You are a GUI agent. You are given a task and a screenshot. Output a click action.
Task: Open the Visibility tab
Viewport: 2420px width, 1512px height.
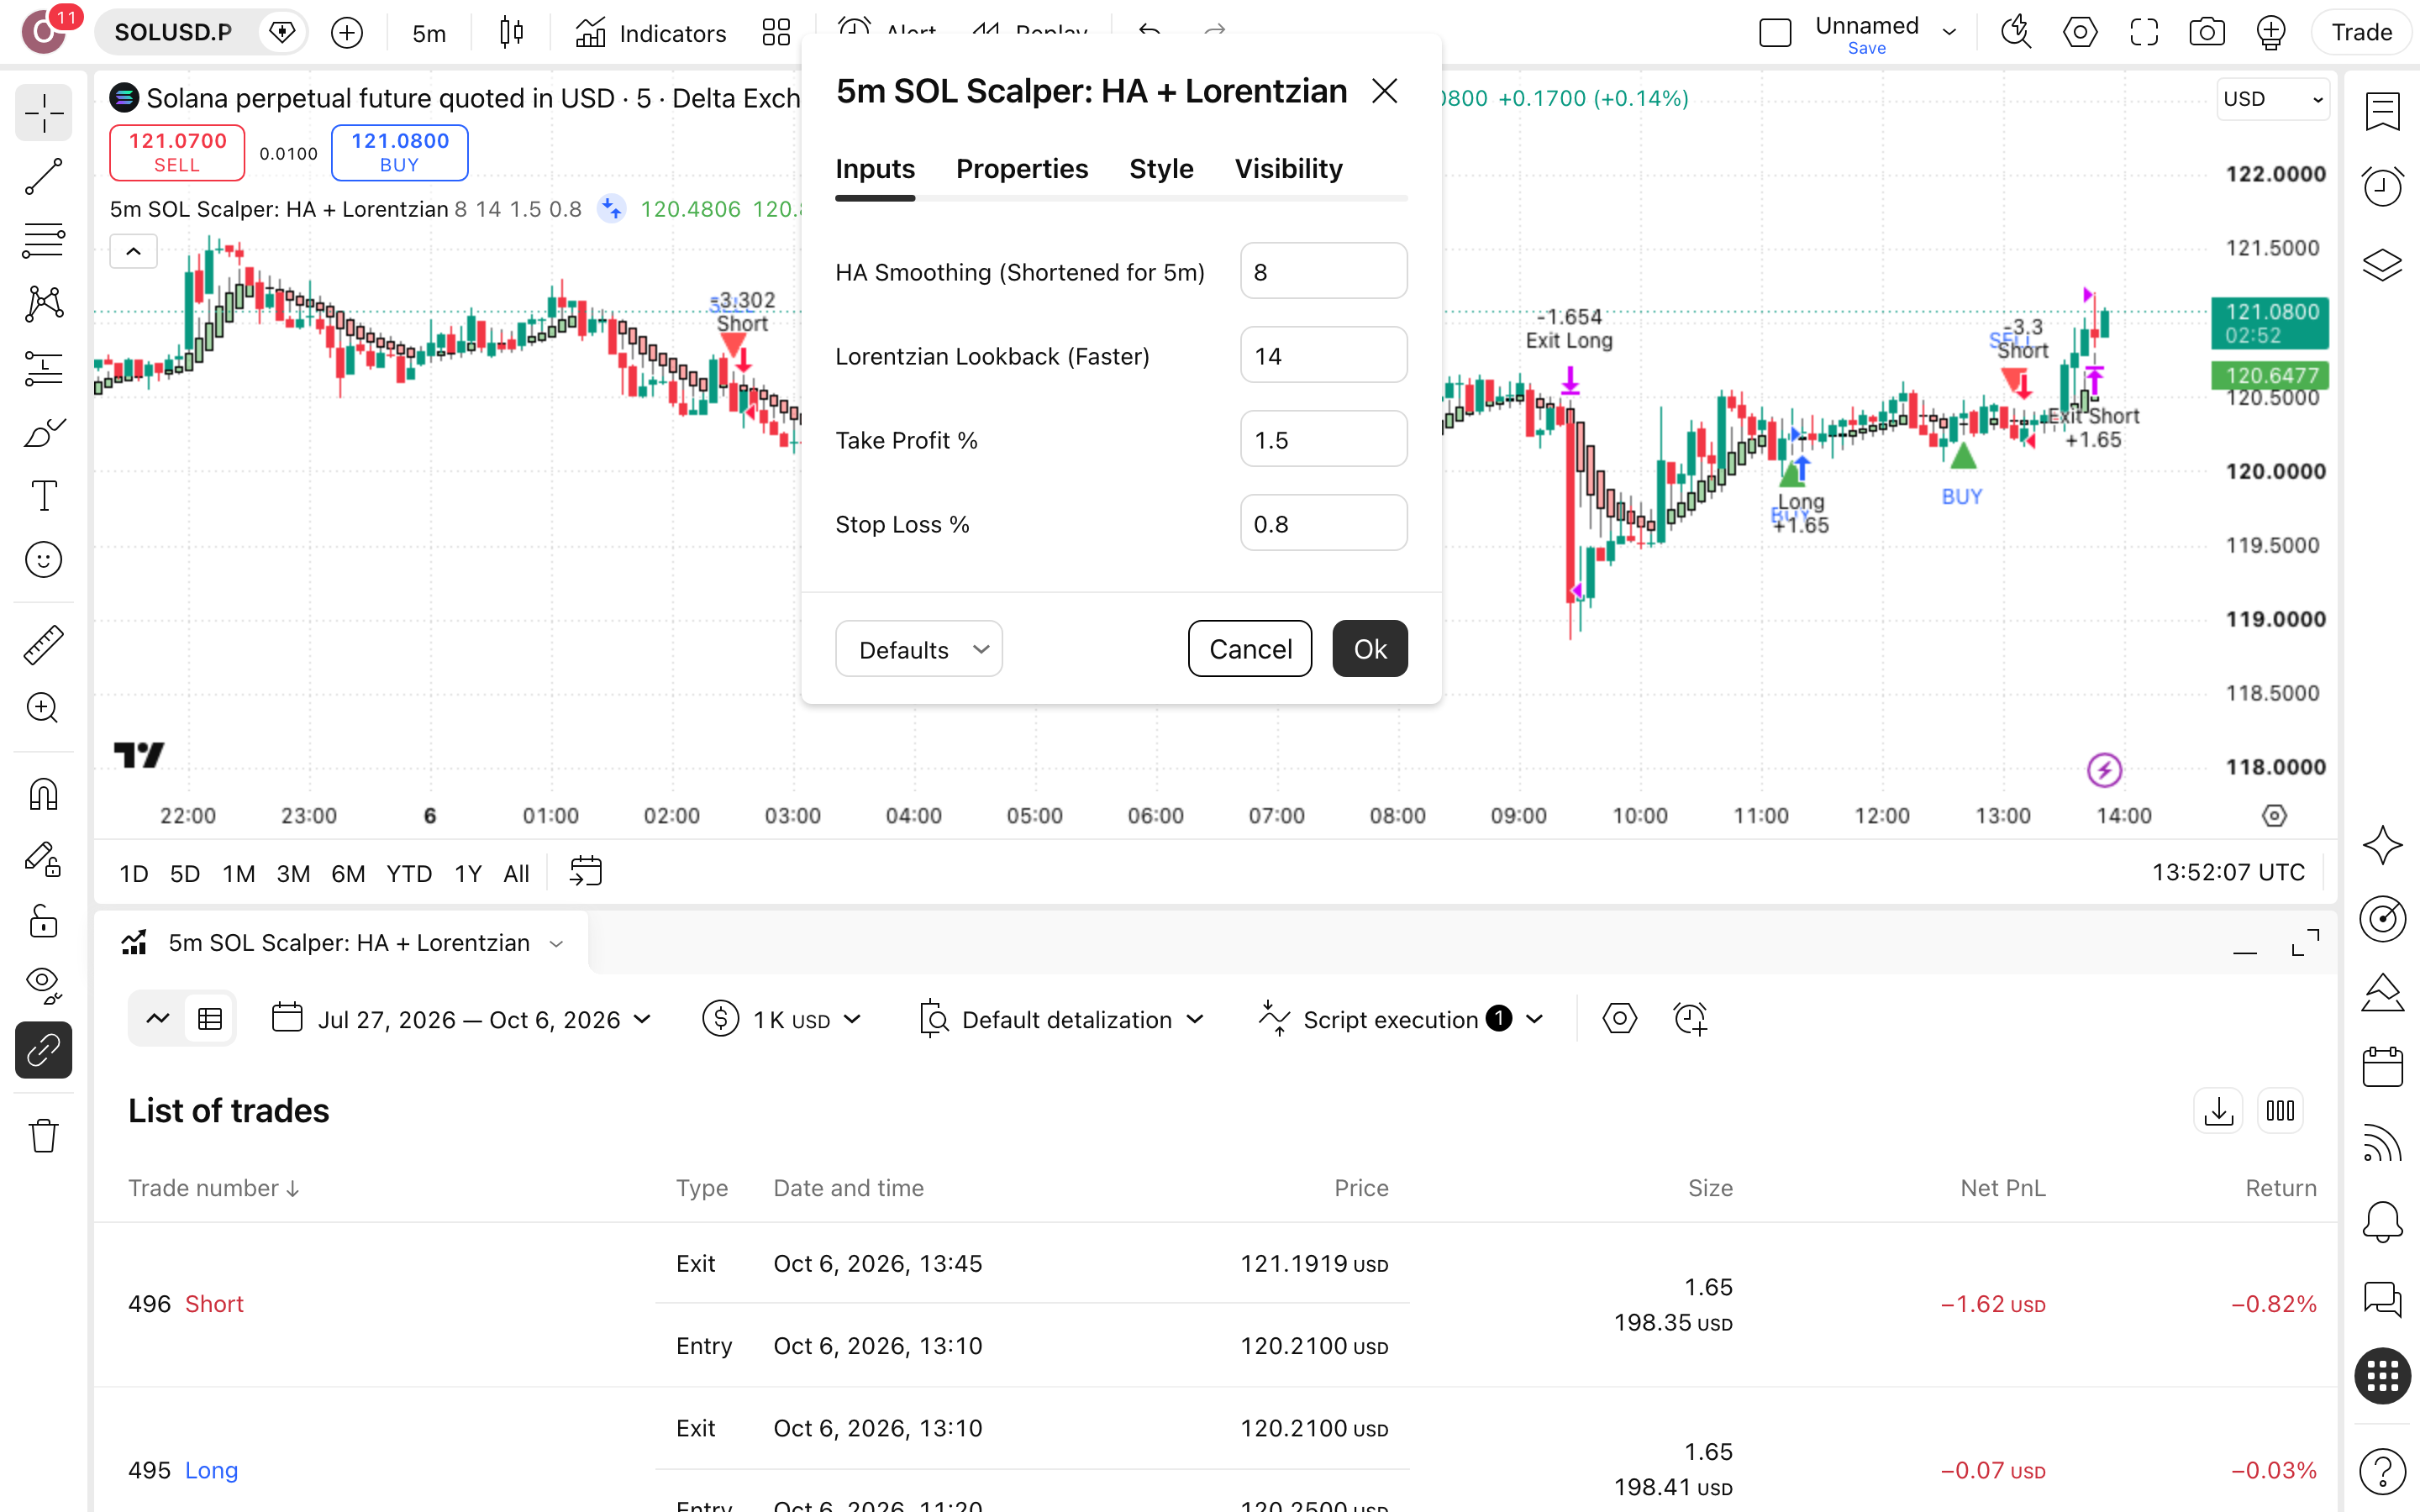click(x=1288, y=169)
